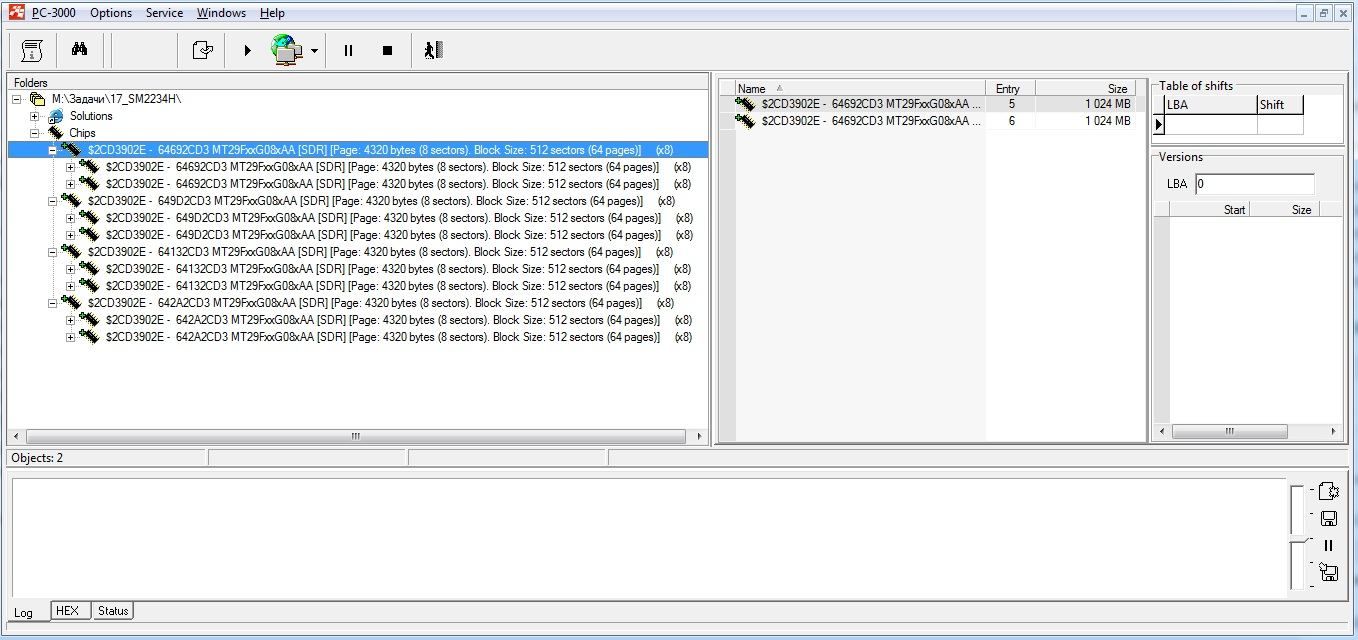
Task: Click the chip icon of the 64132CD3 parent node
Action: (72, 252)
